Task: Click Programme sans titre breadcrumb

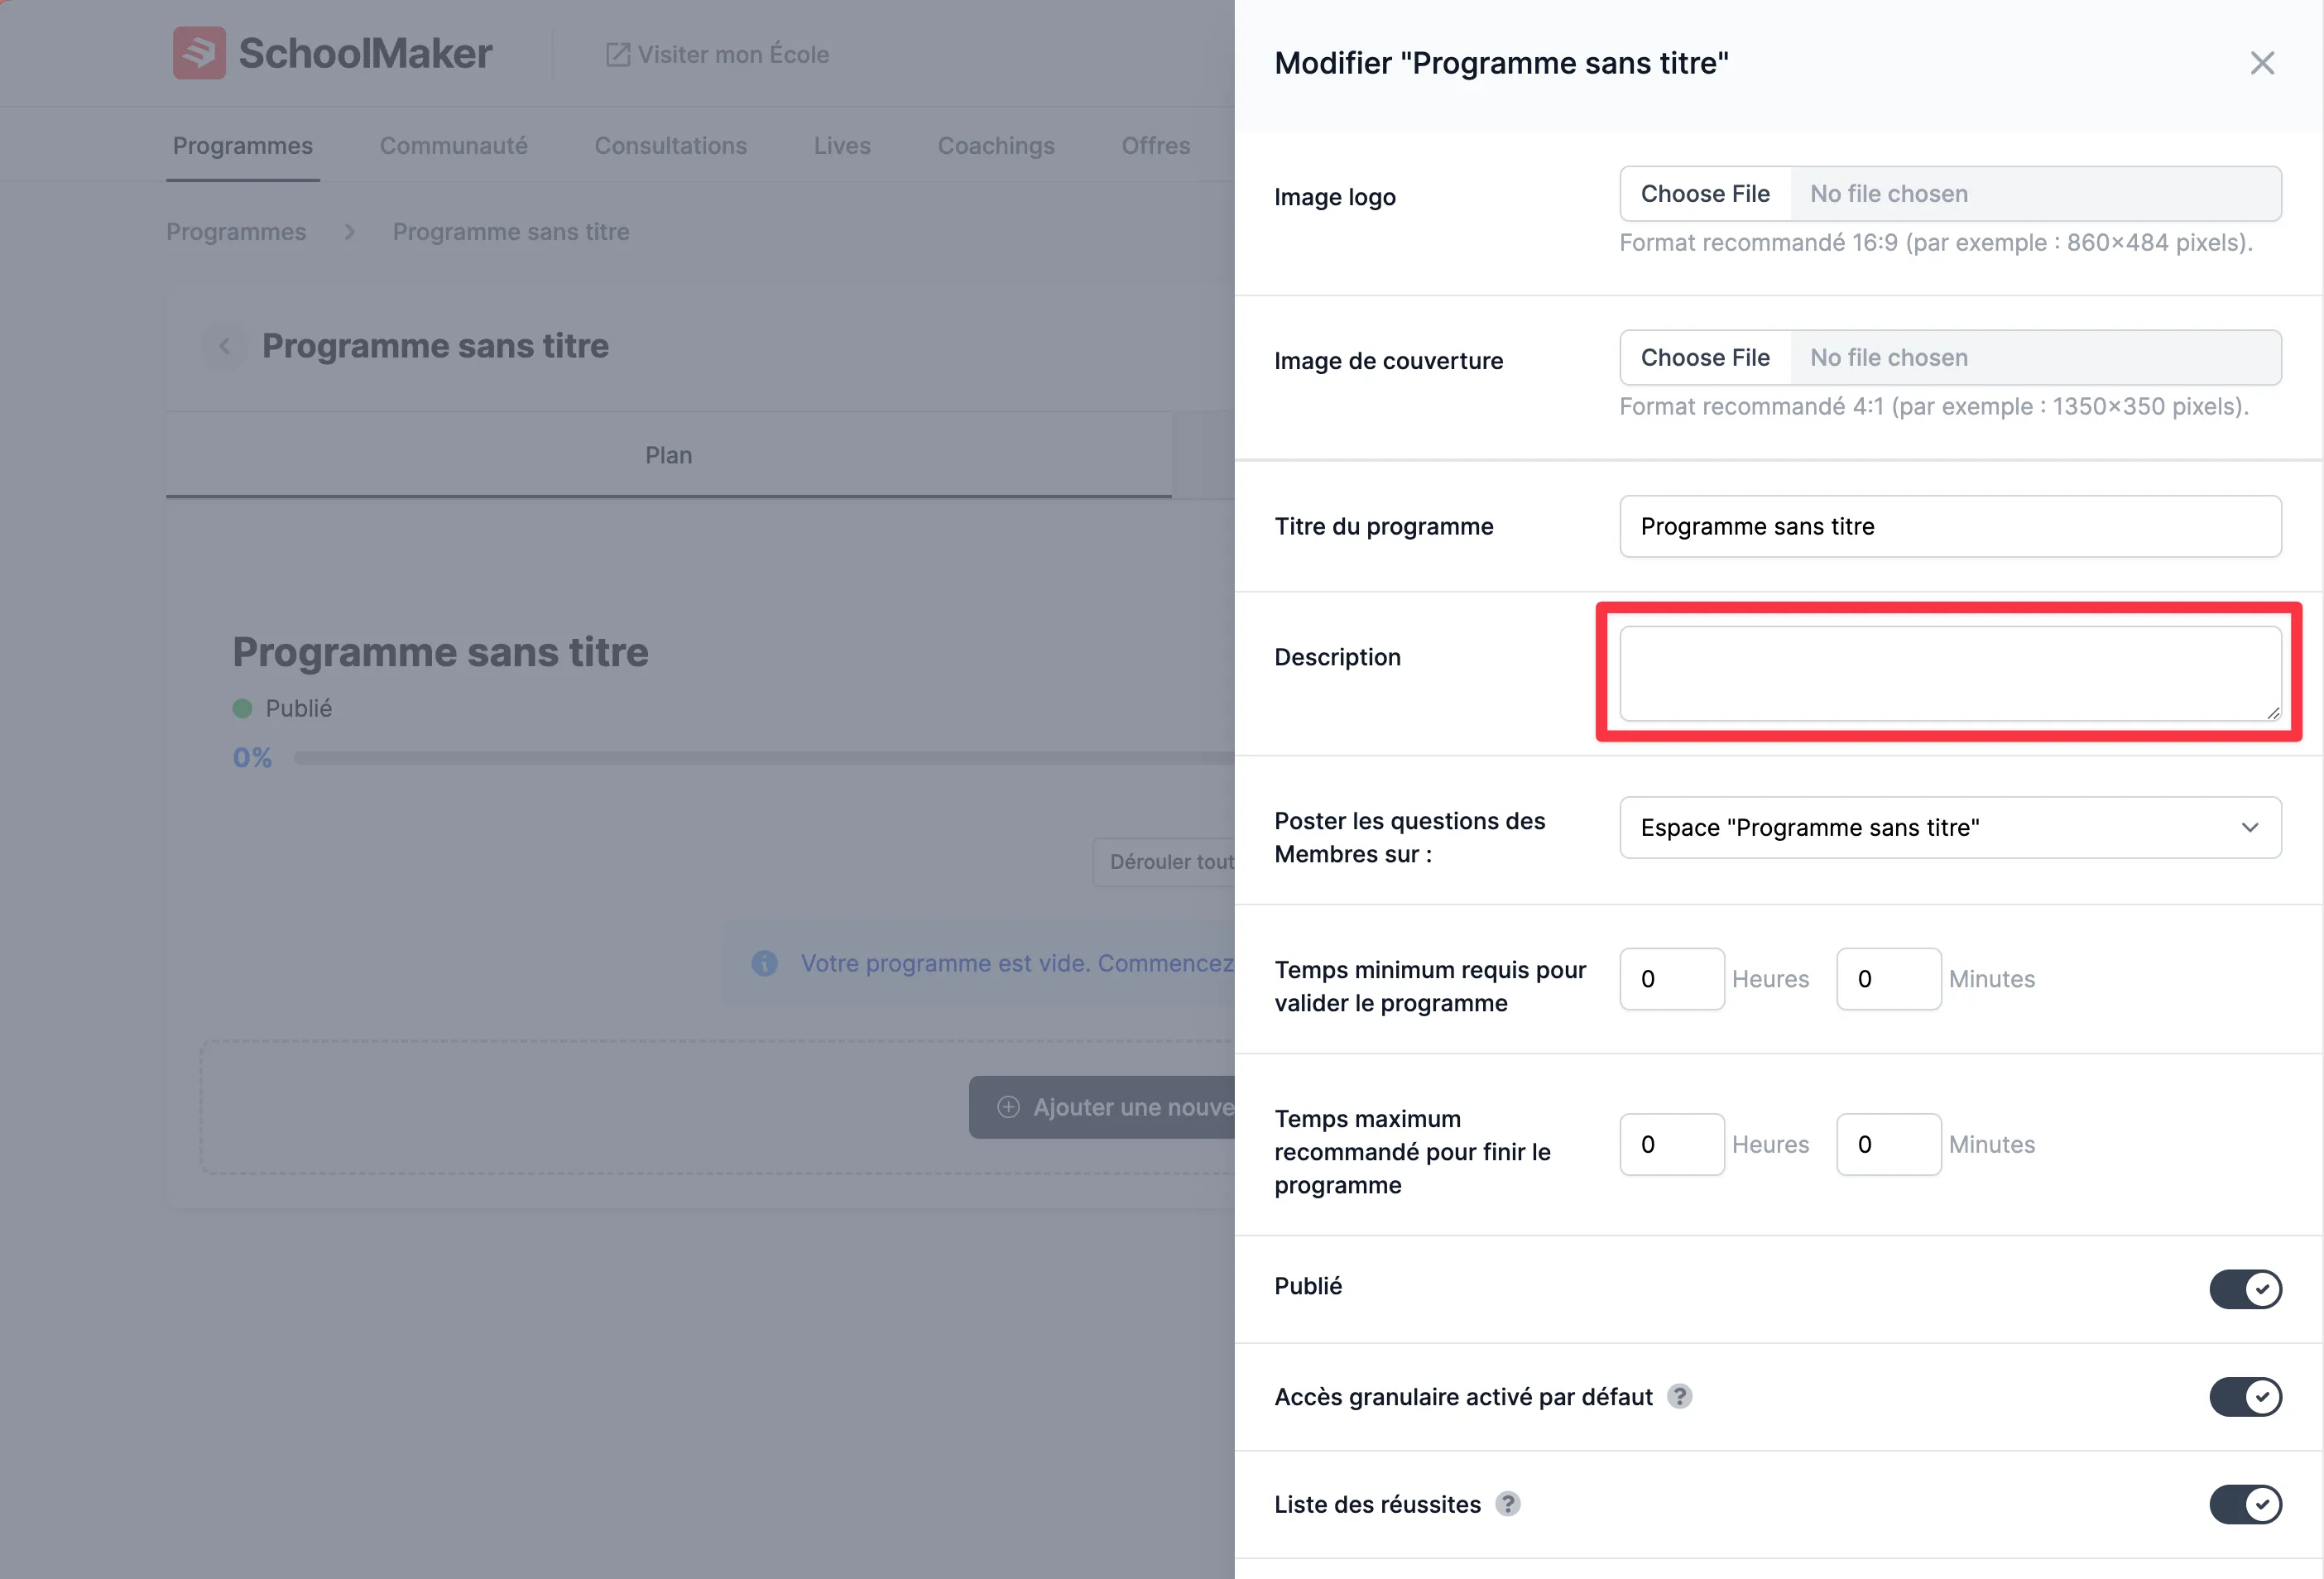Action: pos(511,232)
